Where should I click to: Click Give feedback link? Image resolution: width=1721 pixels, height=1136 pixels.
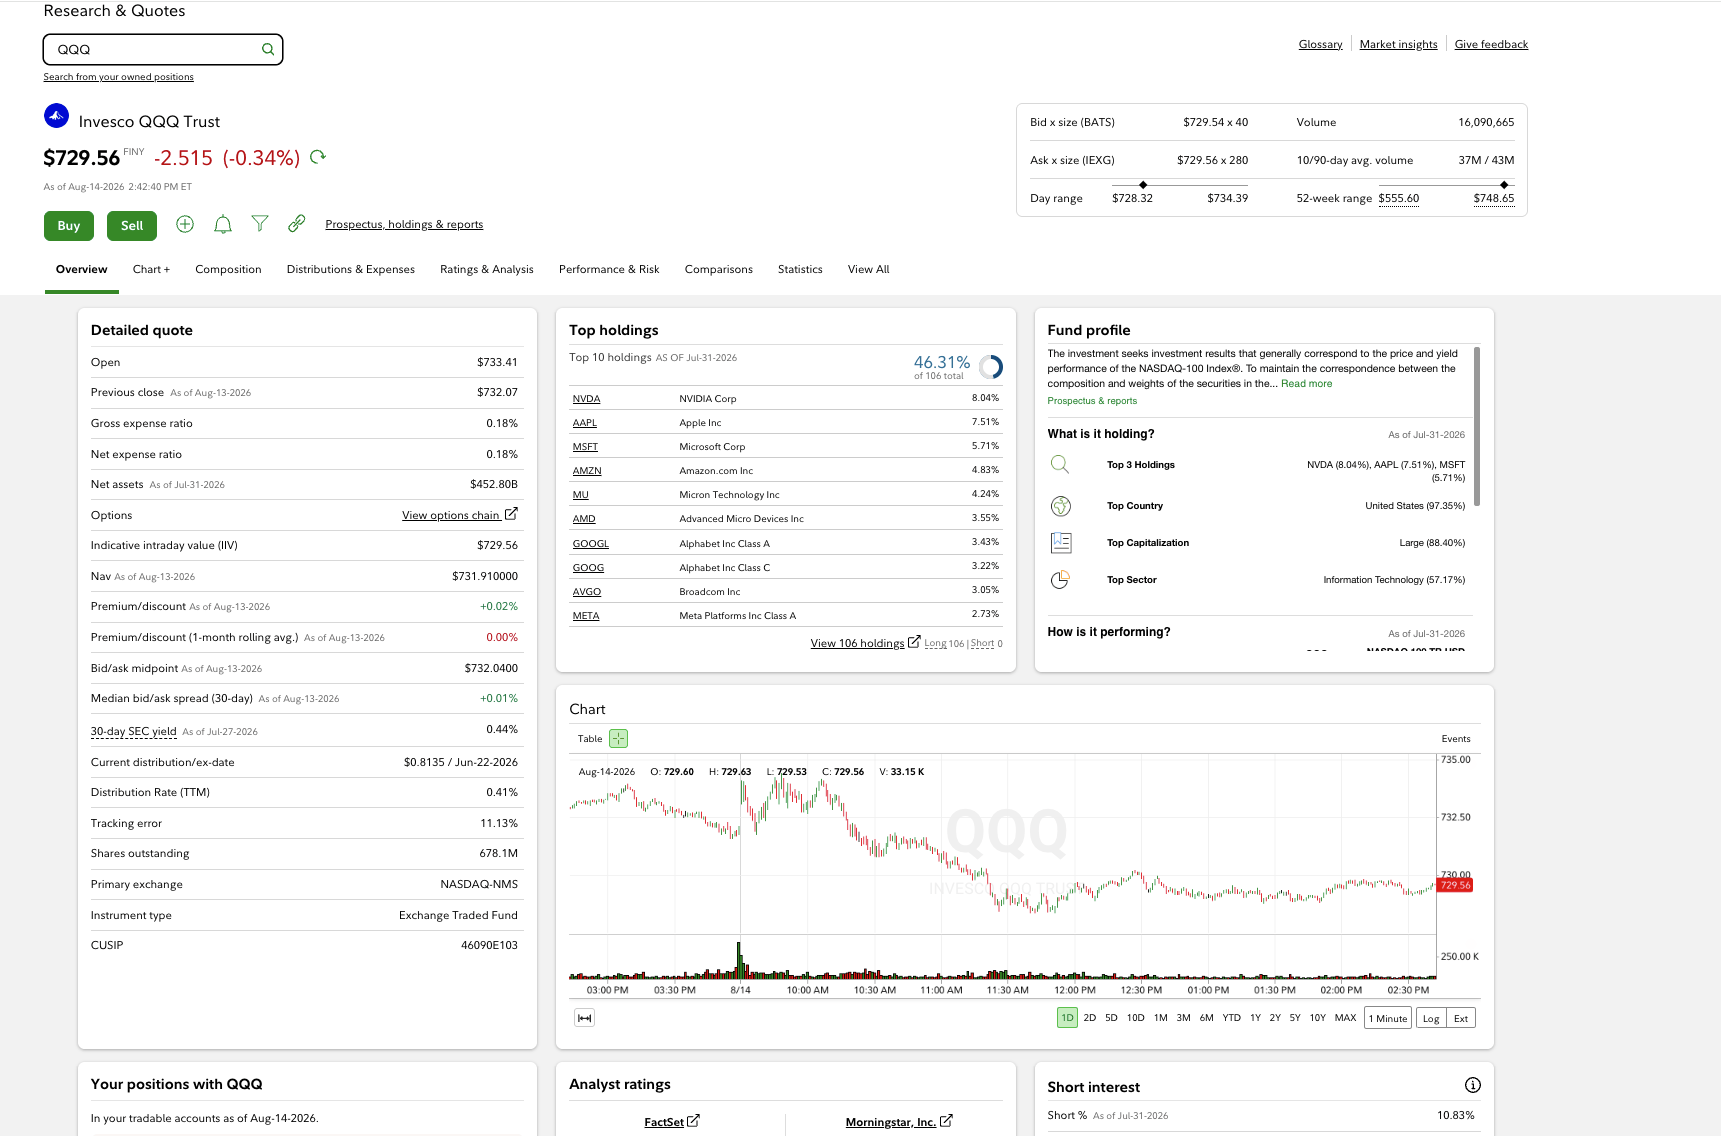click(x=1491, y=44)
